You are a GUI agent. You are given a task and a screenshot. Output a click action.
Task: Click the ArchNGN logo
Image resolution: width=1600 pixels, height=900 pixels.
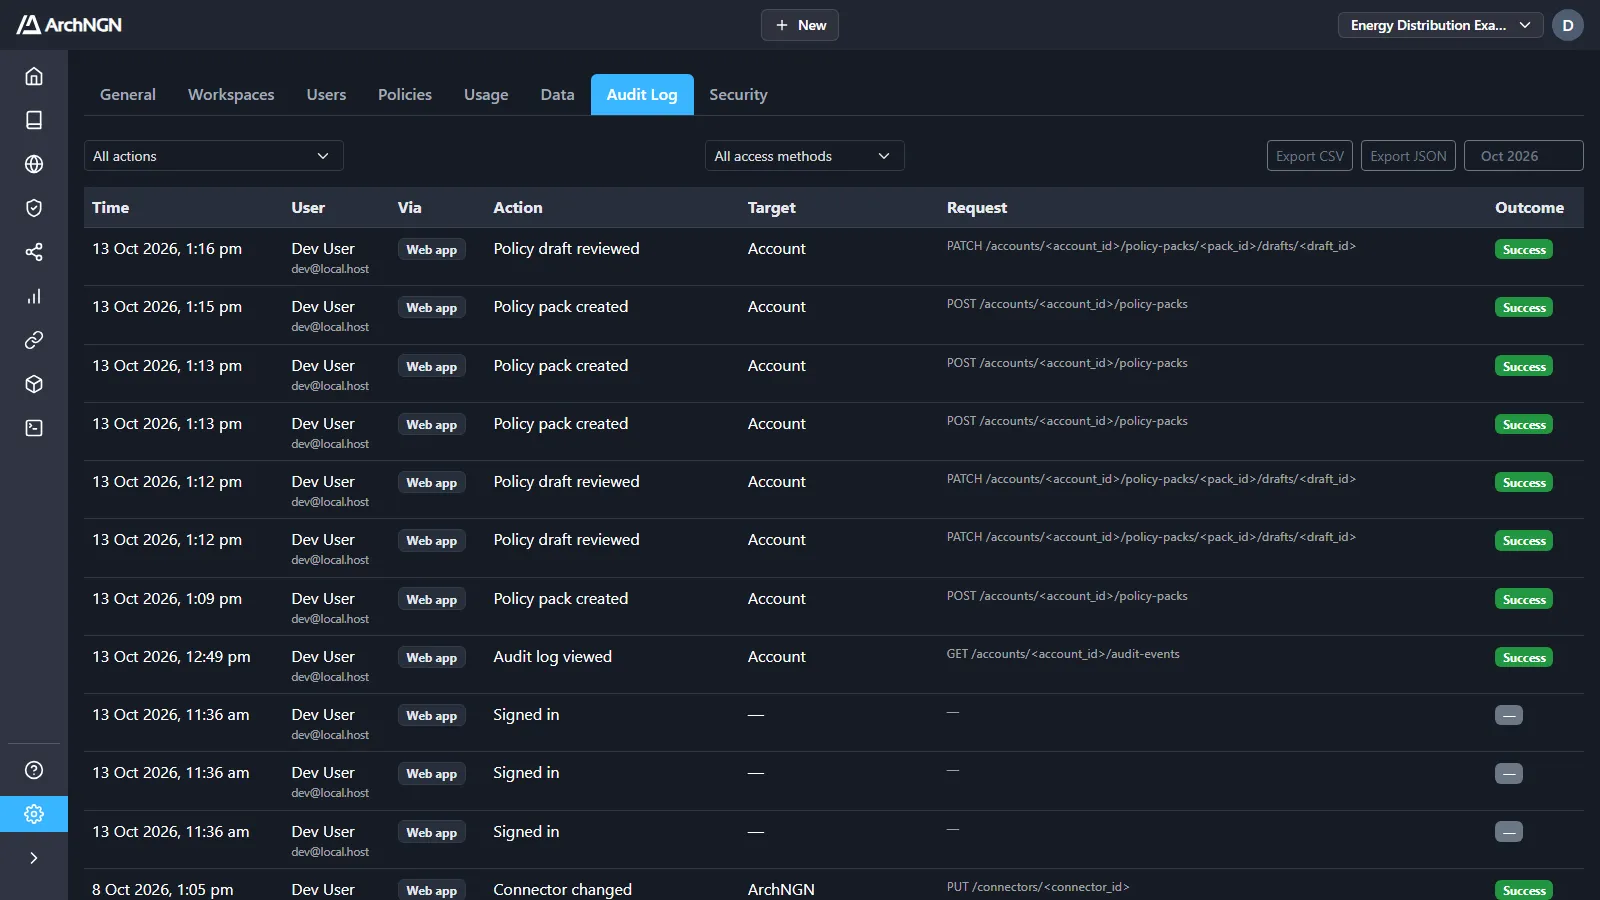pyautogui.click(x=69, y=25)
